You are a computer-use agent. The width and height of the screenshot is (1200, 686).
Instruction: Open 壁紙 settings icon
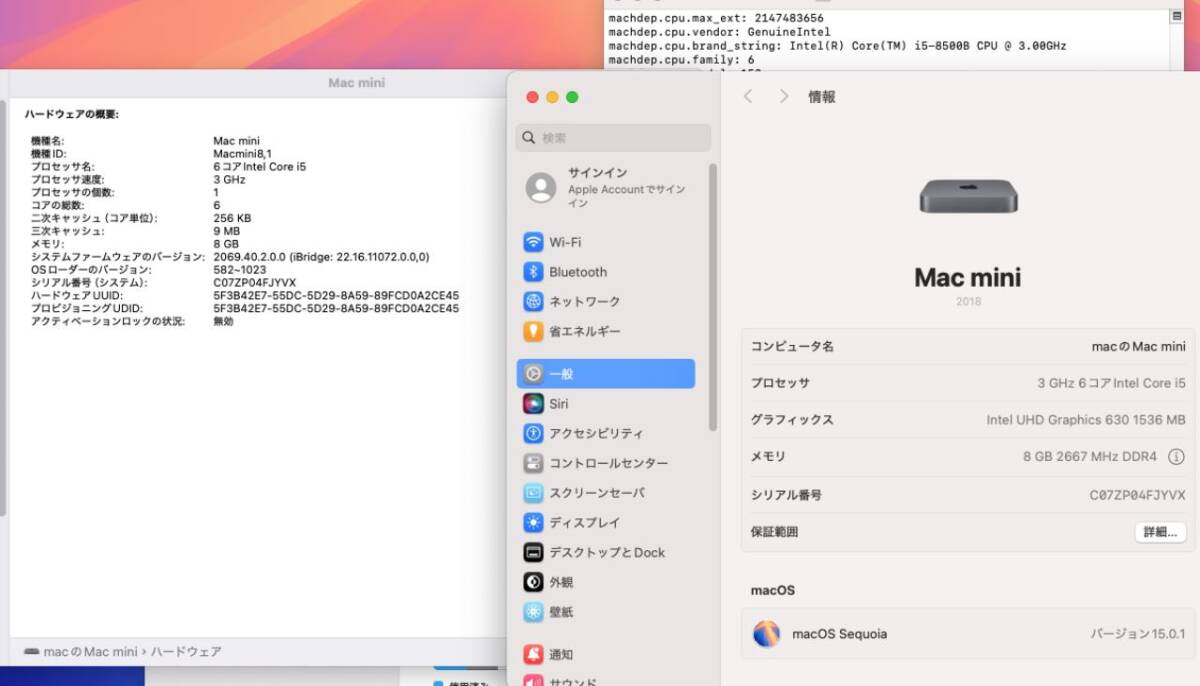(533, 612)
